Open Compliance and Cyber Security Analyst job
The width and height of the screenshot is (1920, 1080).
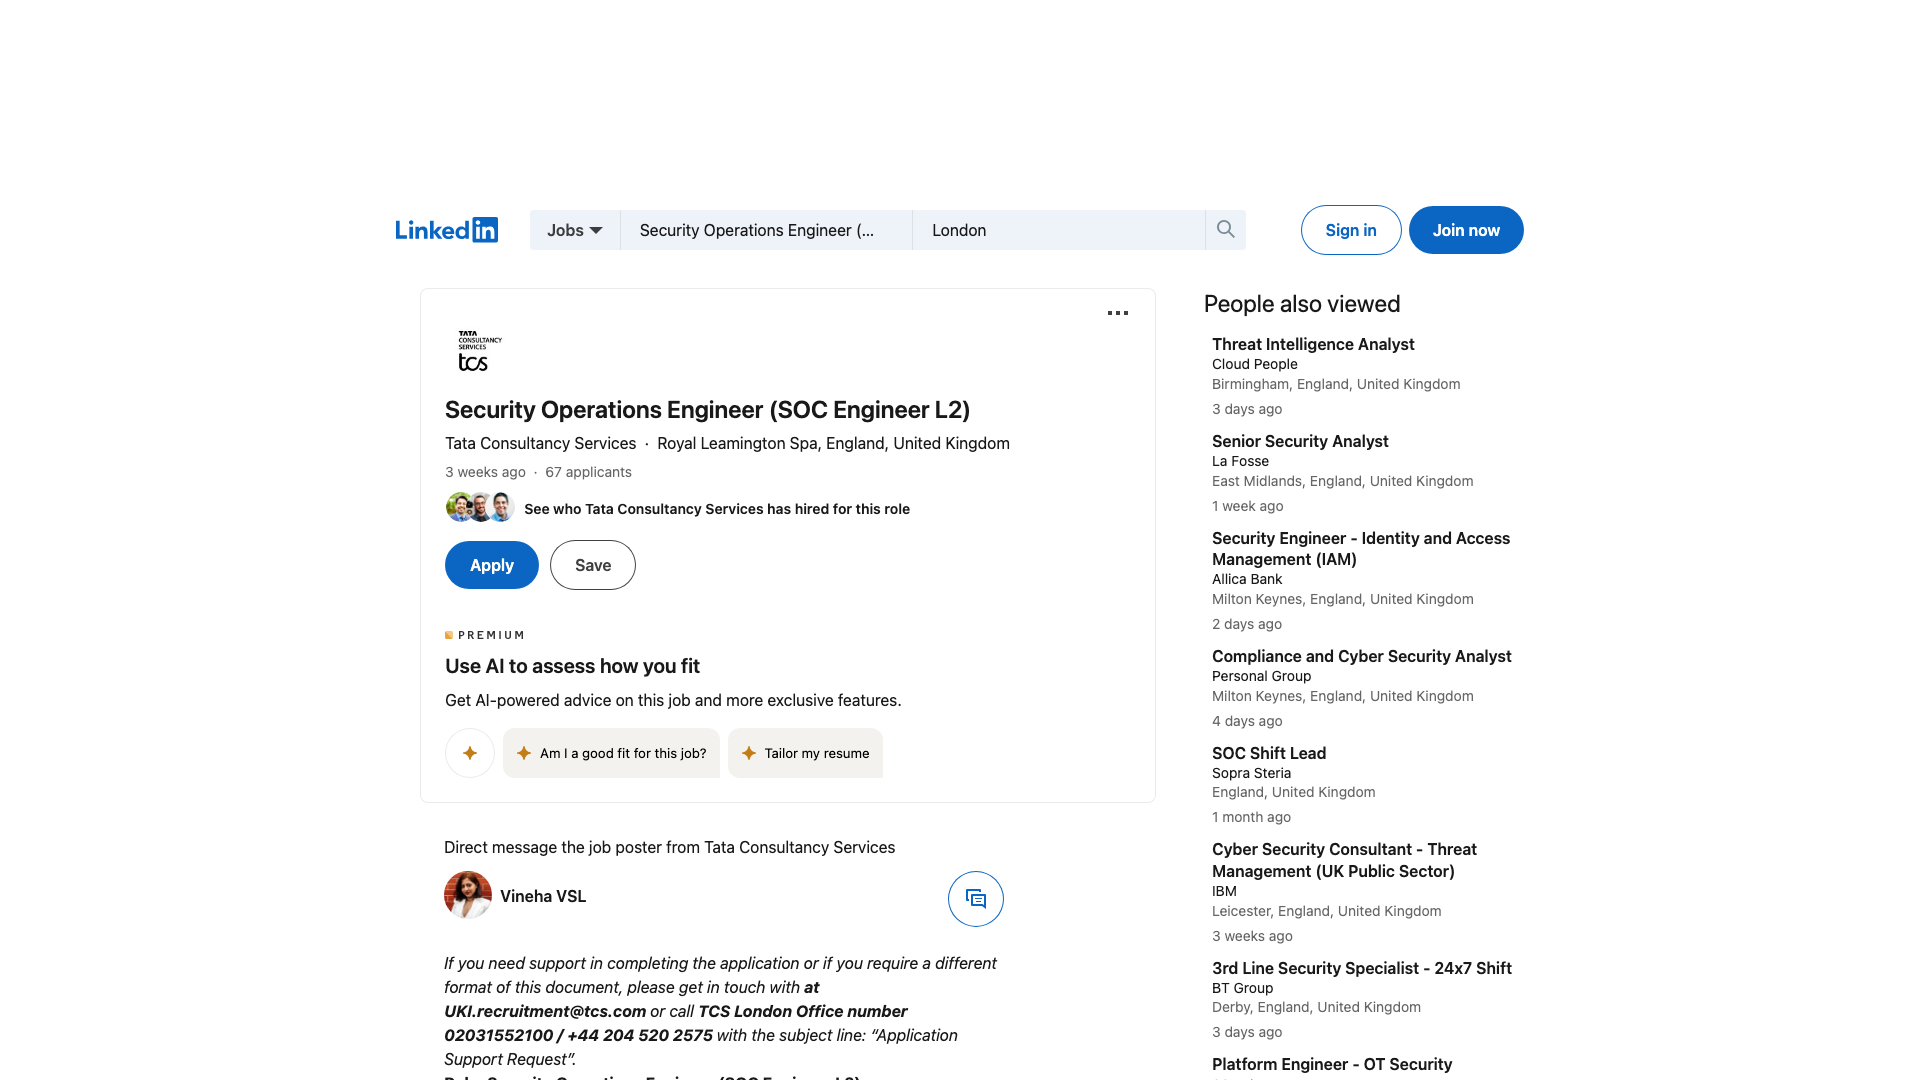pyautogui.click(x=1362, y=656)
